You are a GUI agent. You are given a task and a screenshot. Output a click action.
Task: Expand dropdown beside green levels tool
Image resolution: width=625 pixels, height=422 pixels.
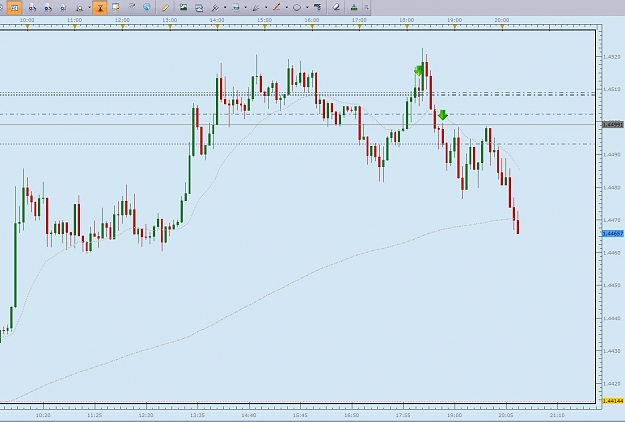pyautogui.click(x=246, y=8)
